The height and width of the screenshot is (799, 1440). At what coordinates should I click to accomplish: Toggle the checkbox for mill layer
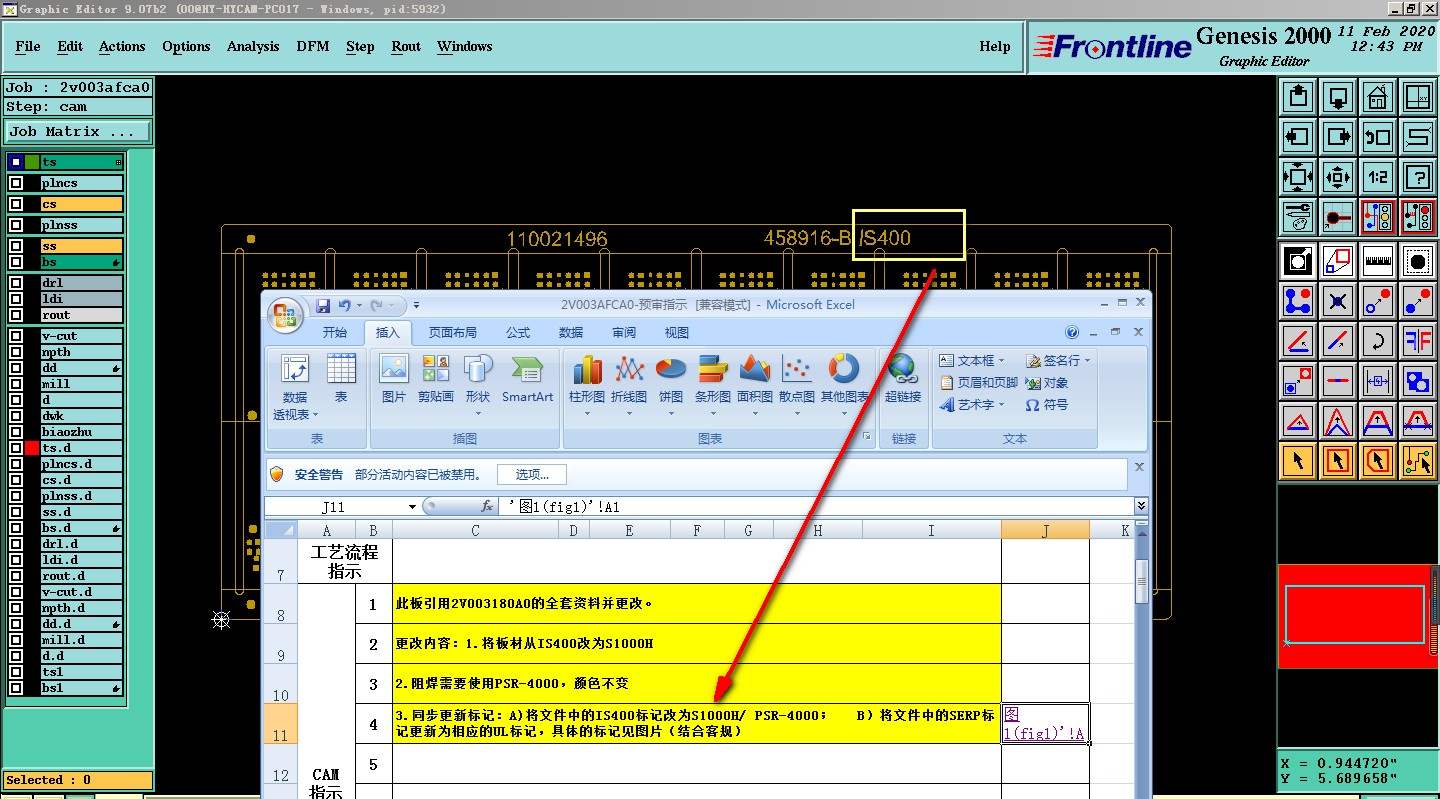coord(16,384)
